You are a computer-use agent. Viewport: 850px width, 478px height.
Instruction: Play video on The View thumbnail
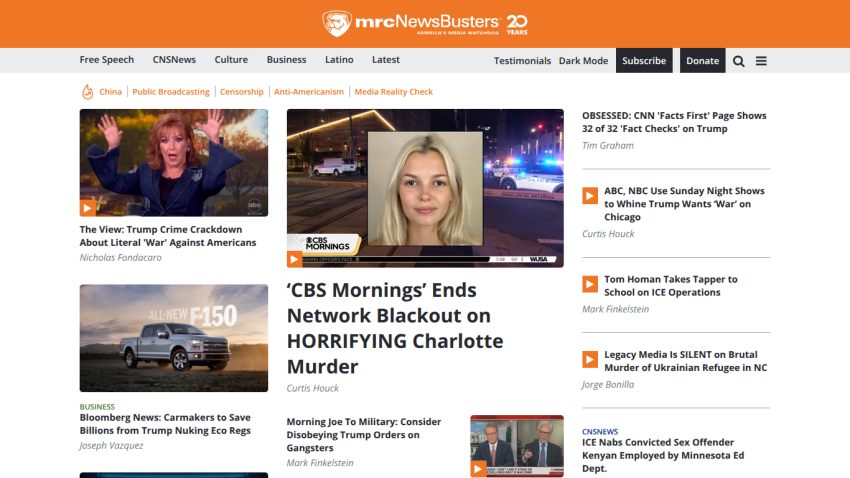pos(87,208)
